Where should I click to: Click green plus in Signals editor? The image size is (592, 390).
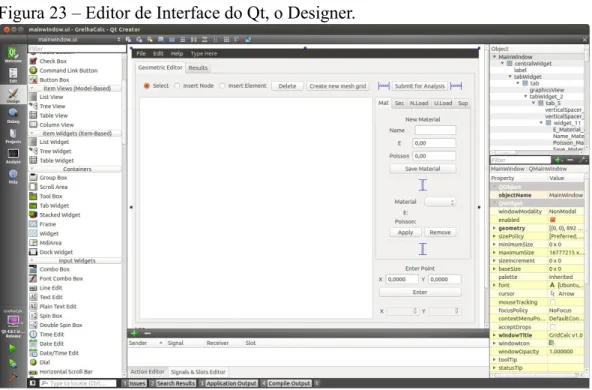pos(134,333)
